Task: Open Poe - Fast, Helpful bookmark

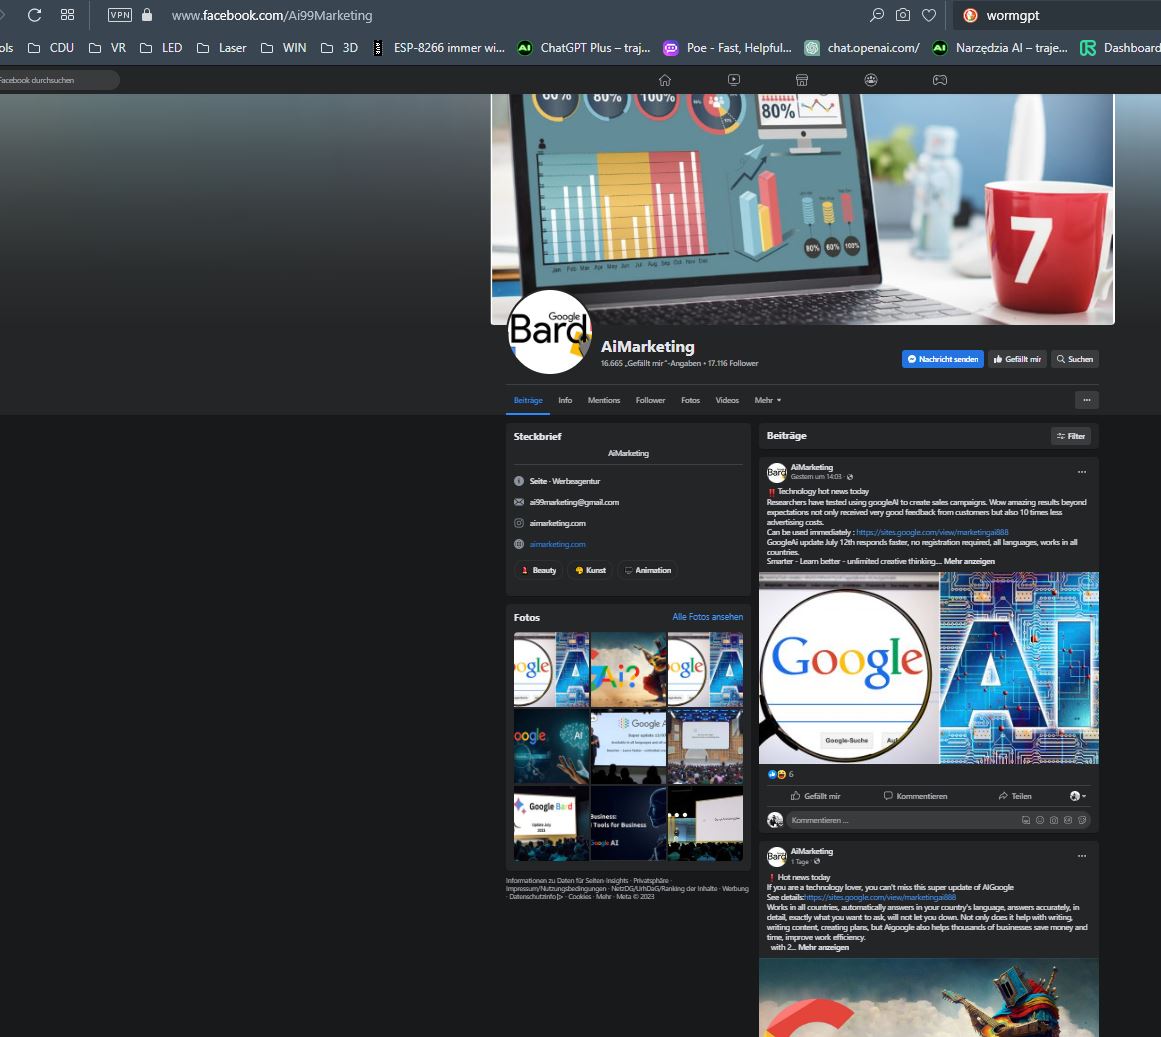Action: [727, 48]
